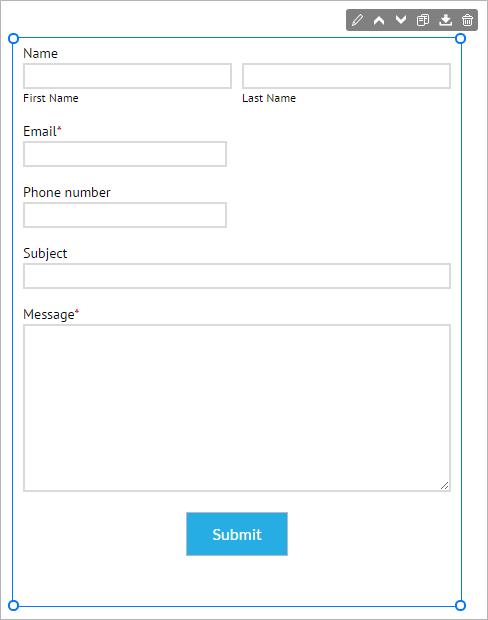Click the bottom-right selection handle
488x620 pixels.
[460, 605]
